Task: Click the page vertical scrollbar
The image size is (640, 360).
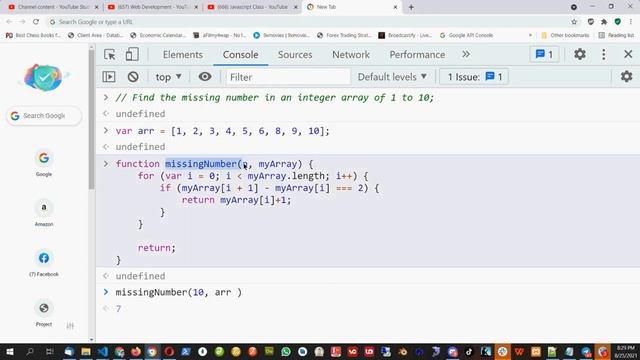Action: click(x=91, y=121)
